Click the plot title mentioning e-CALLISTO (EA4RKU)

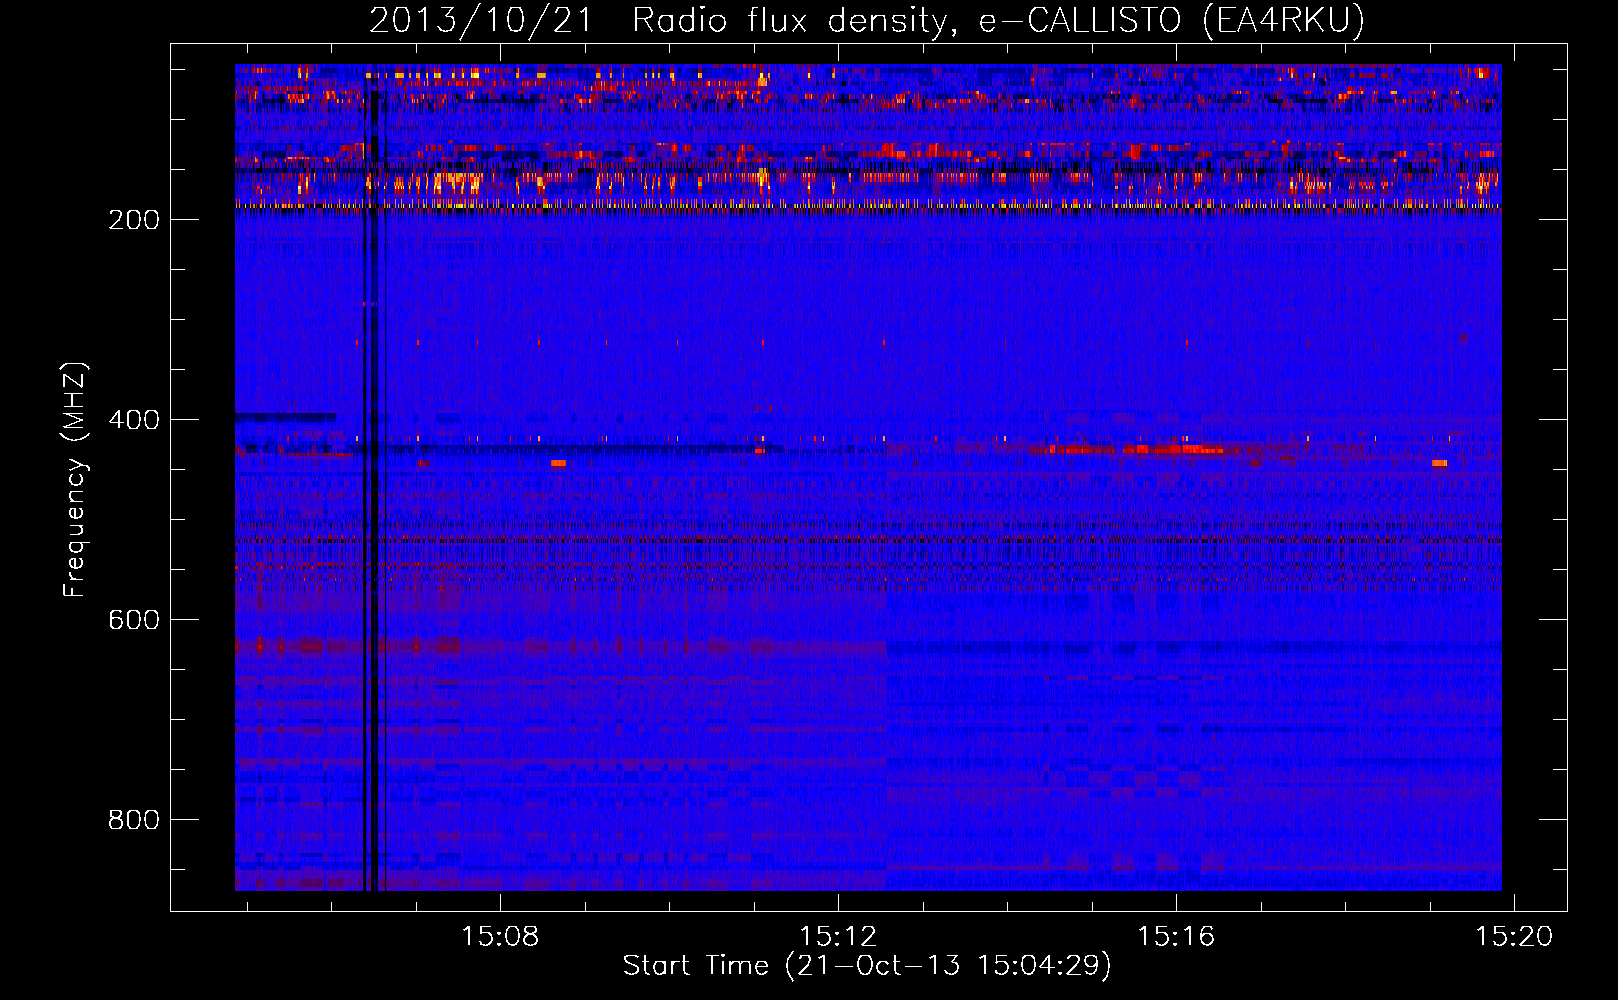867,20
